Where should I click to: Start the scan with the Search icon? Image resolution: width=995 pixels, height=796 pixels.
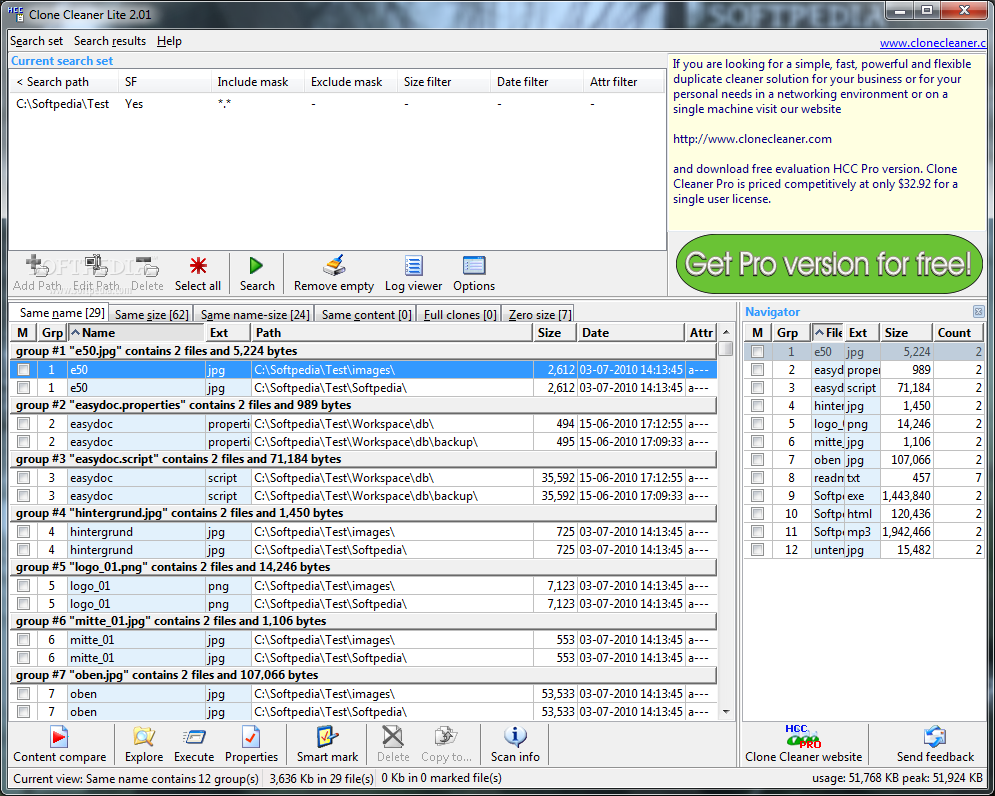(x=257, y=266)
